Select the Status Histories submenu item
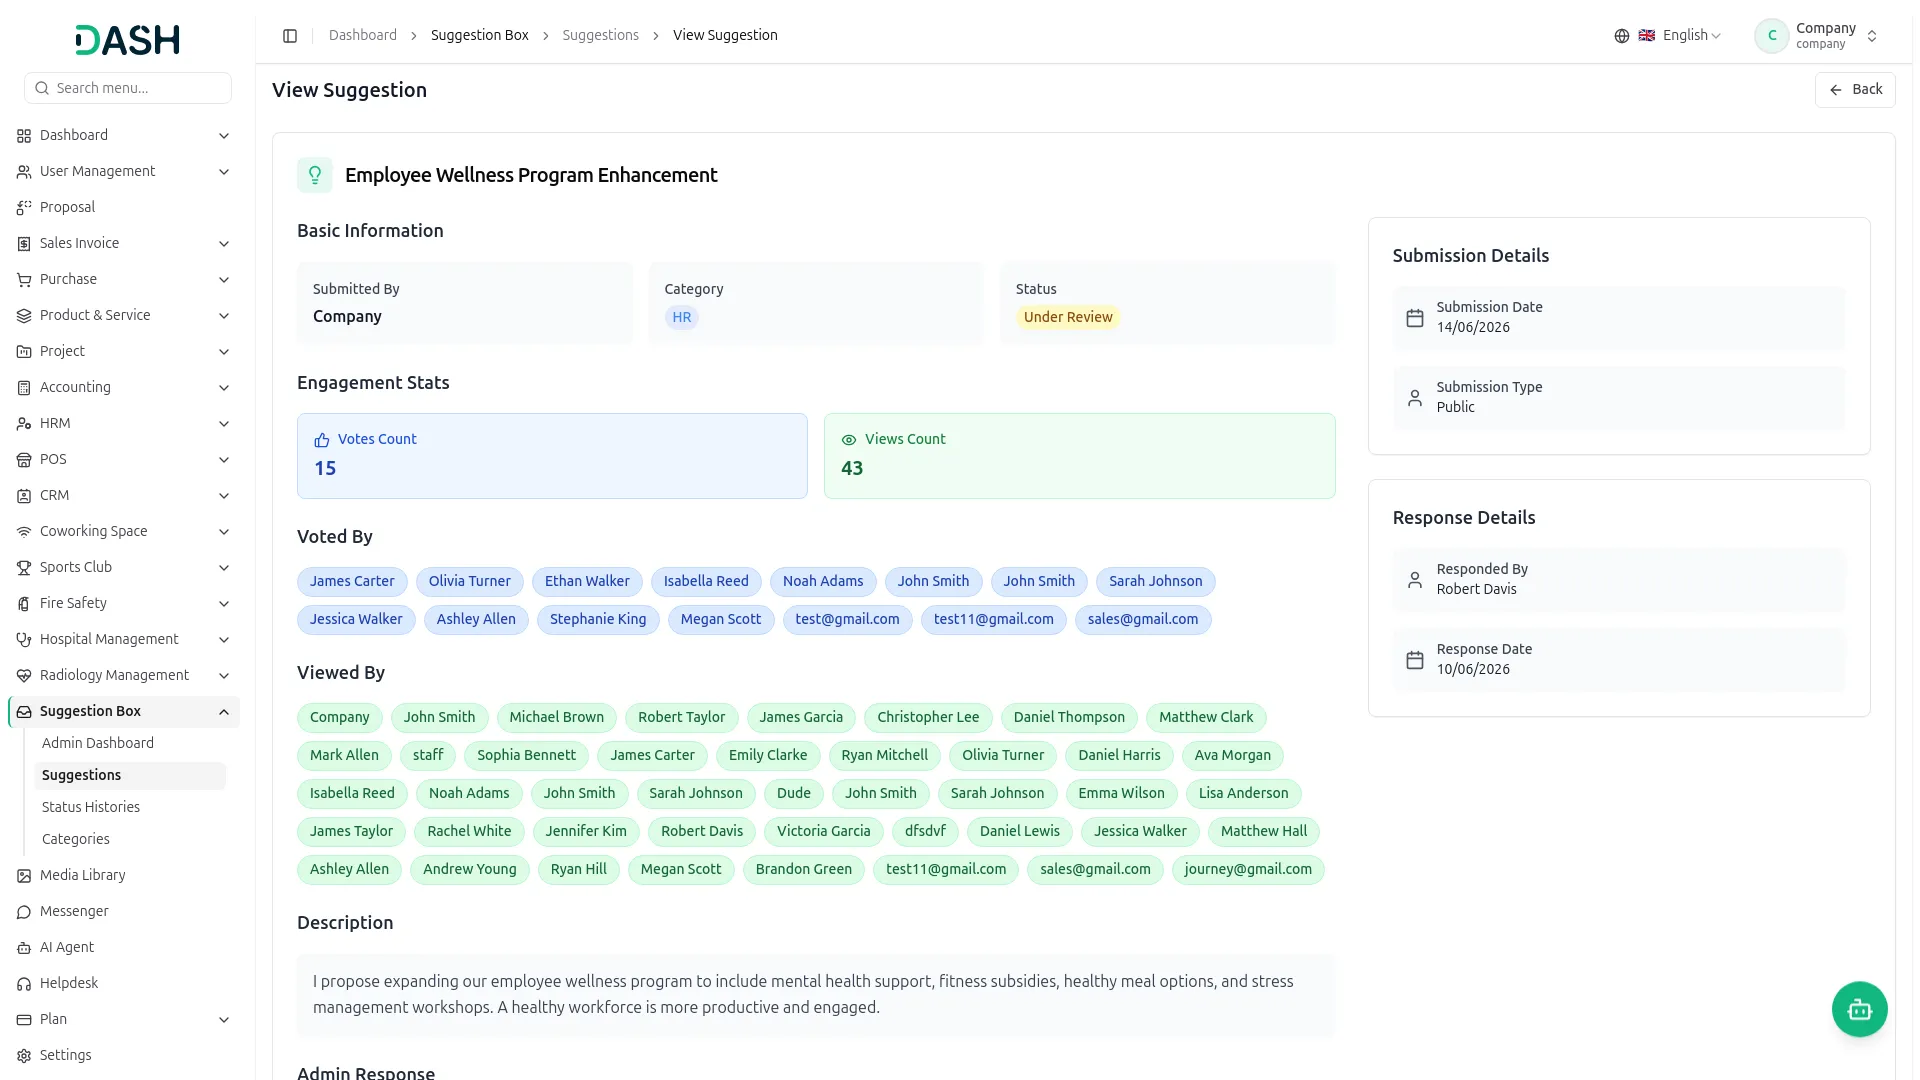Screen dimensions: 1920x1080 point(91,807)
